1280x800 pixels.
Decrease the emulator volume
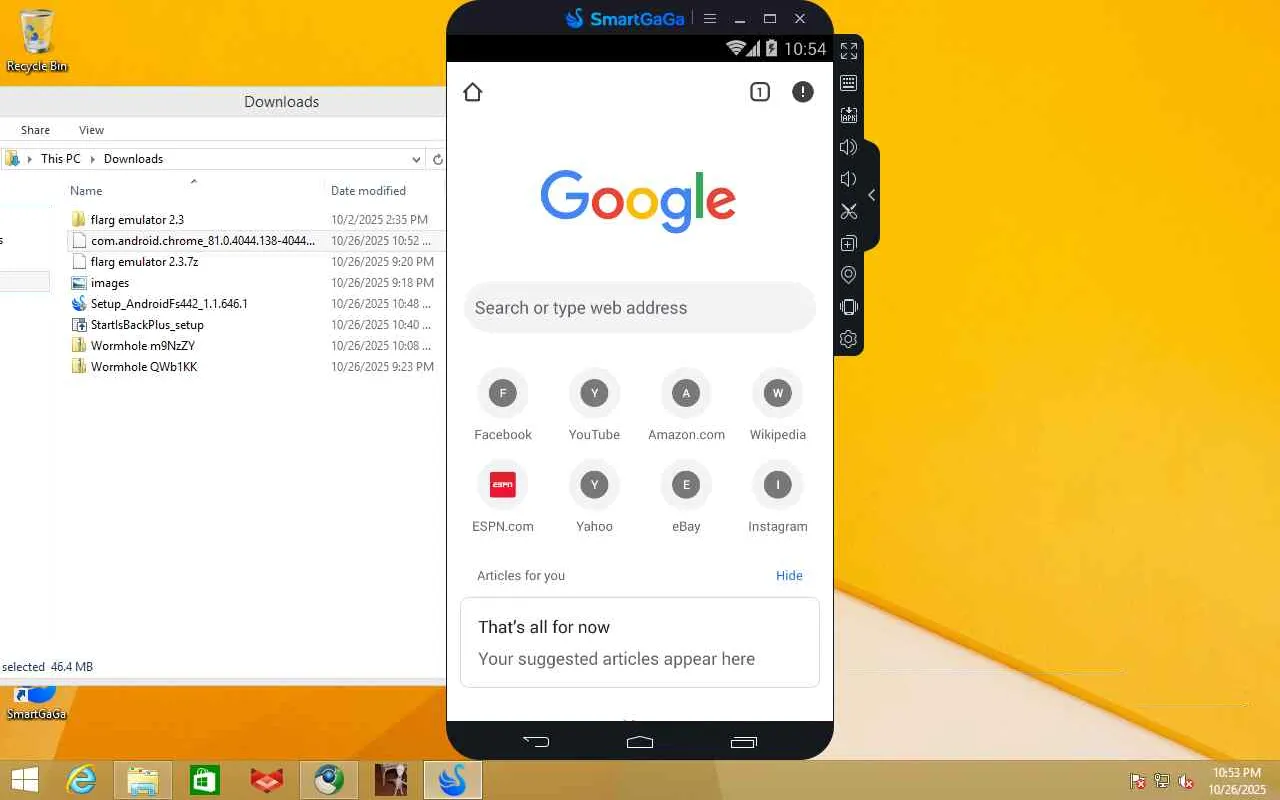(848, 179)
